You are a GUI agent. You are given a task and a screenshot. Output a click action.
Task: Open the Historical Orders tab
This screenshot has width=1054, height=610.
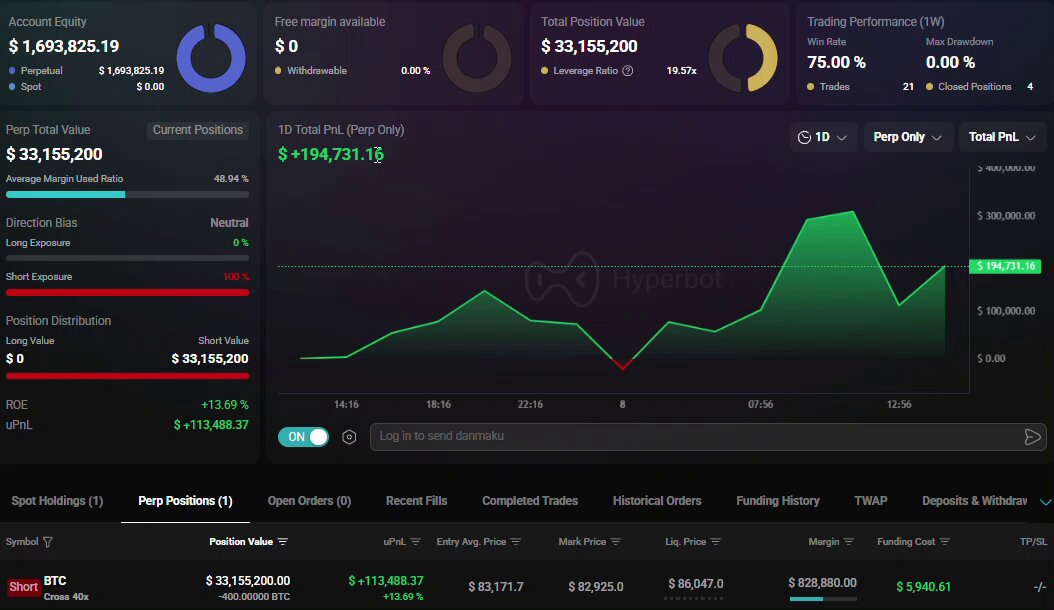657,501
